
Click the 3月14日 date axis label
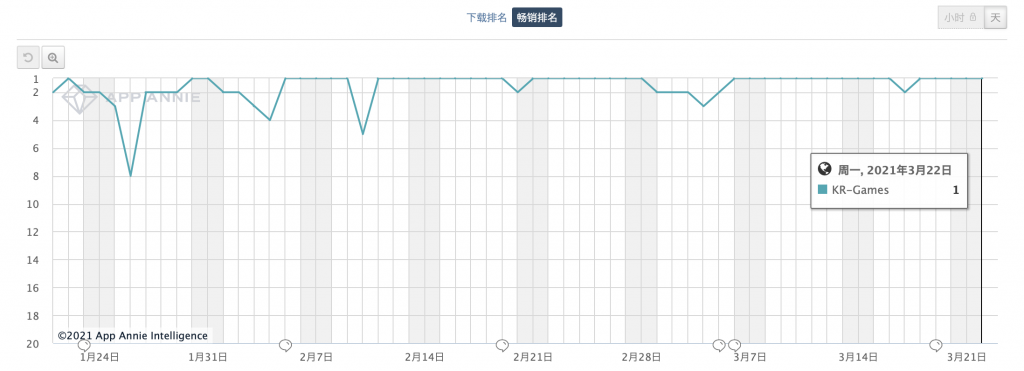(x=858, y=357)
